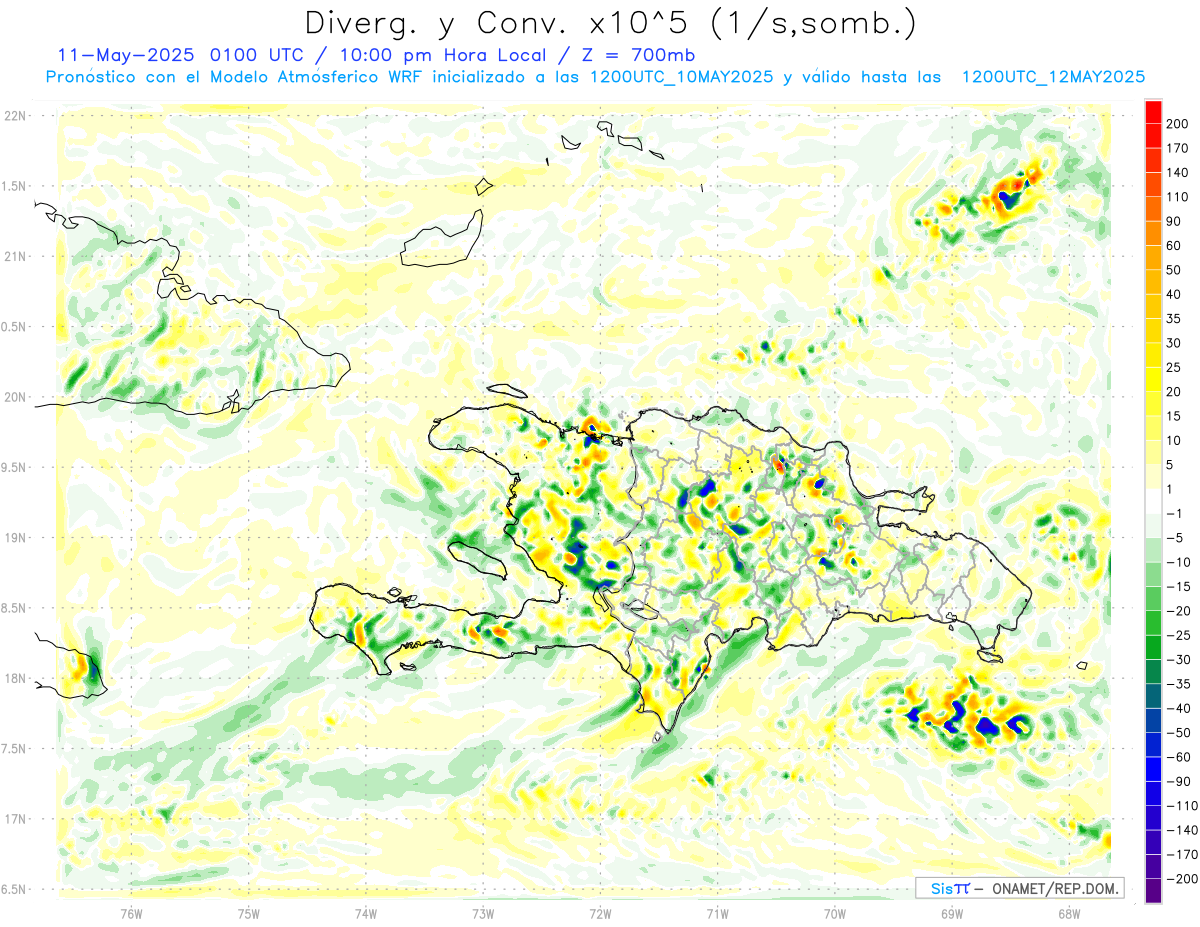Click latitude label "20N"
The width and height of the screenshot is (1200, 927).
pyautogui.click(x=14, y=397)
